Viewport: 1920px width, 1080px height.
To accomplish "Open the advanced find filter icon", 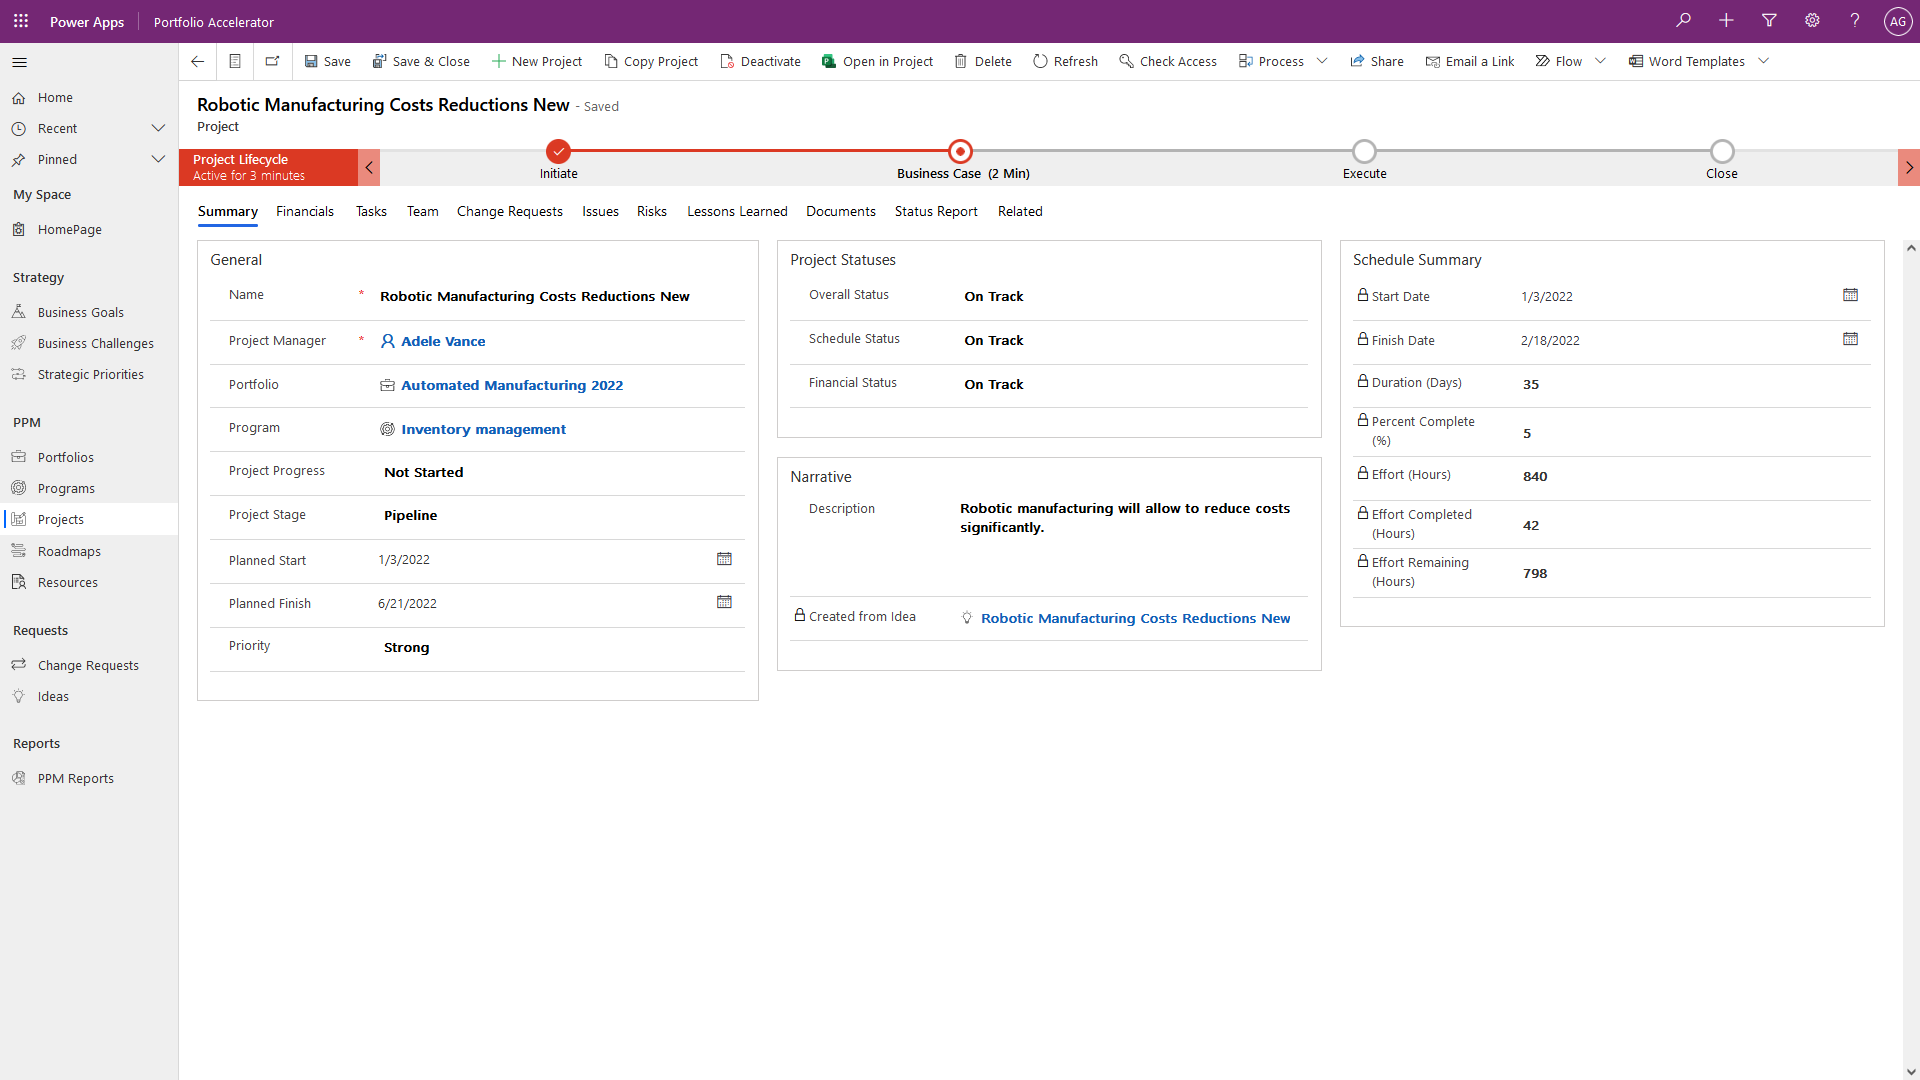I will click(1769, 21).
